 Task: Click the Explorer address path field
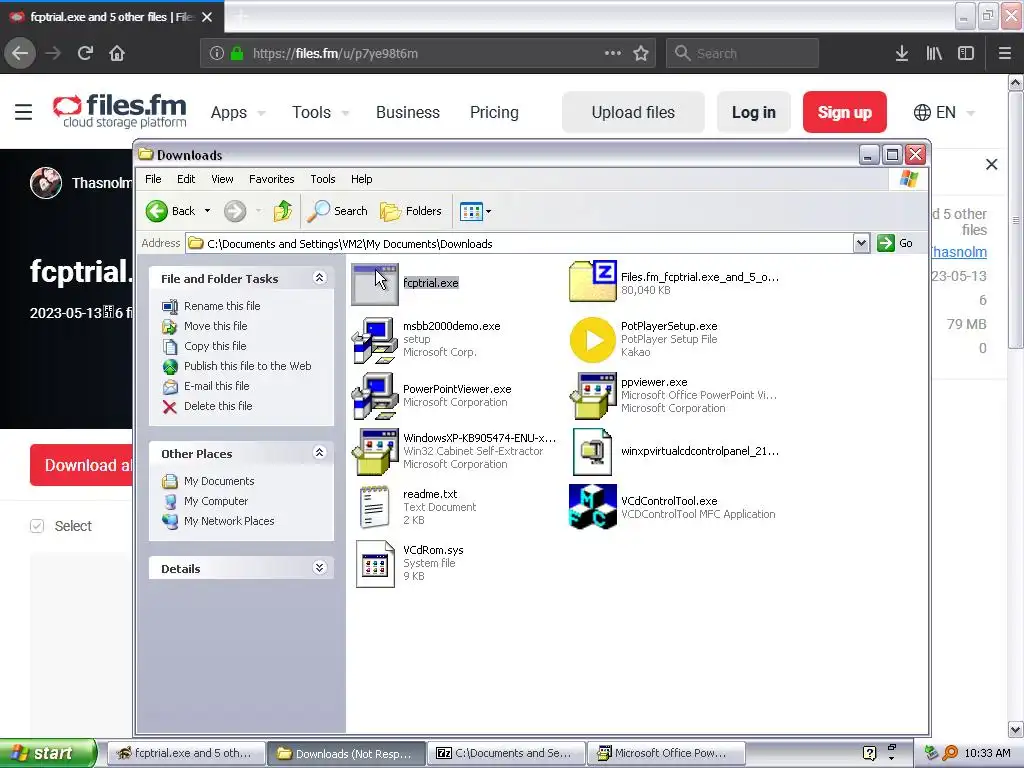pos(519,244)
